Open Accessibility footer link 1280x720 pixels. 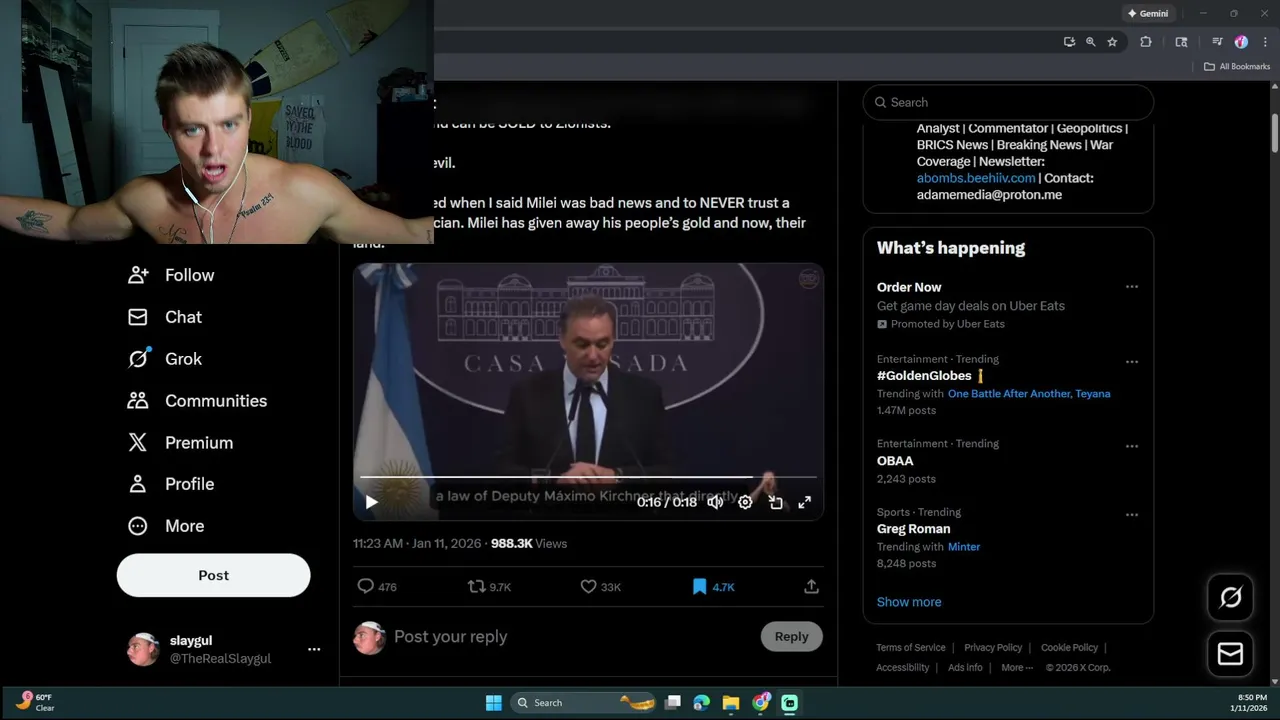coord(903,668)
